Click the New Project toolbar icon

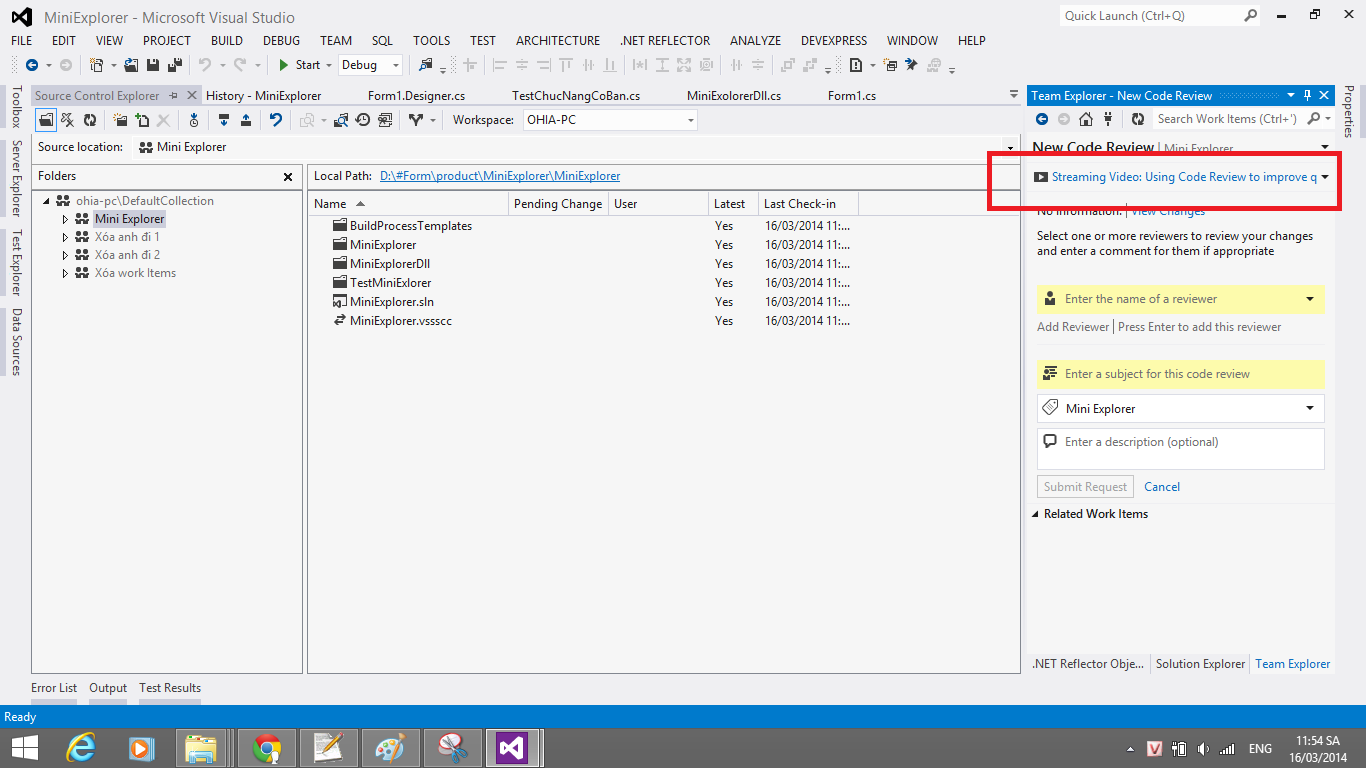[97, 65]
